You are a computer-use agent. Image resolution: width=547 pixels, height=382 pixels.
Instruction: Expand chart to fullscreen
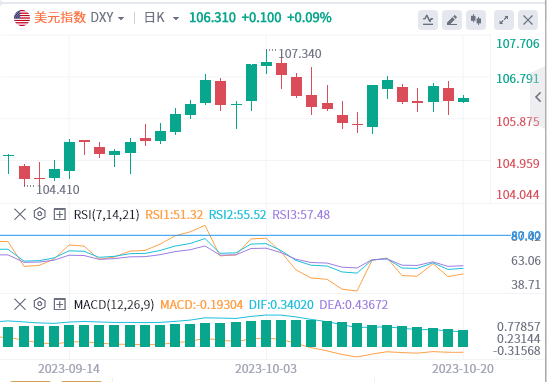click(504, 20)
